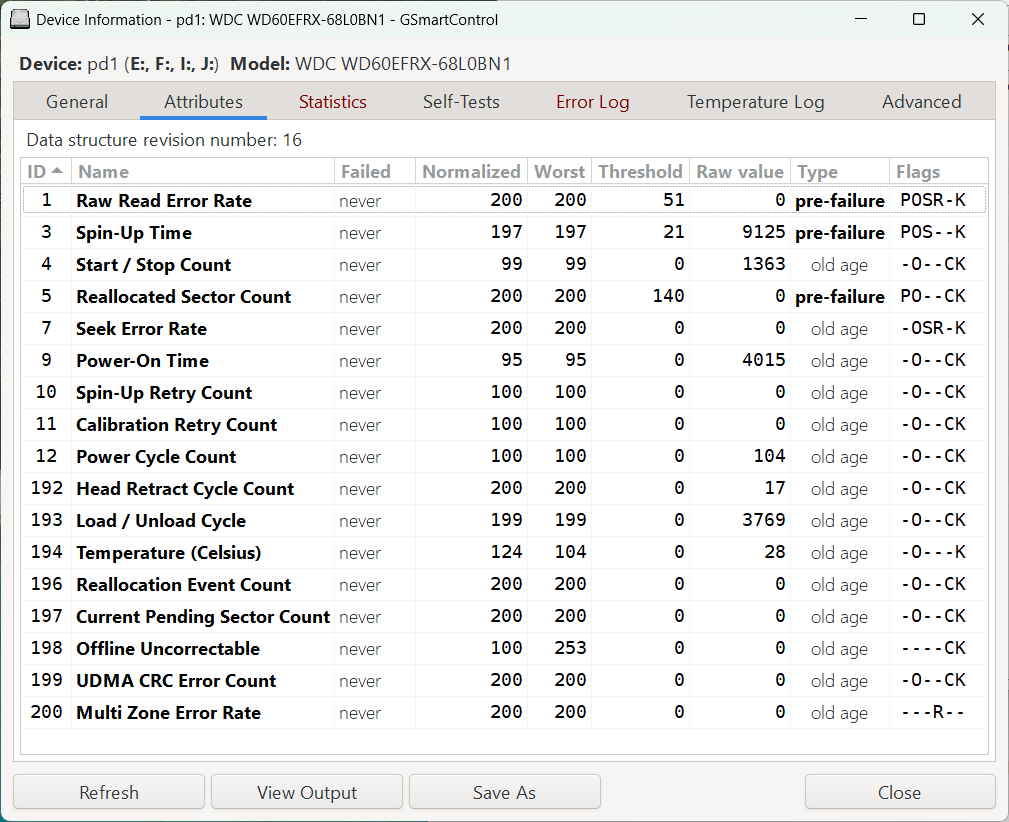
Task: Switch to the General tab
Action: click(x=77, y=102)
